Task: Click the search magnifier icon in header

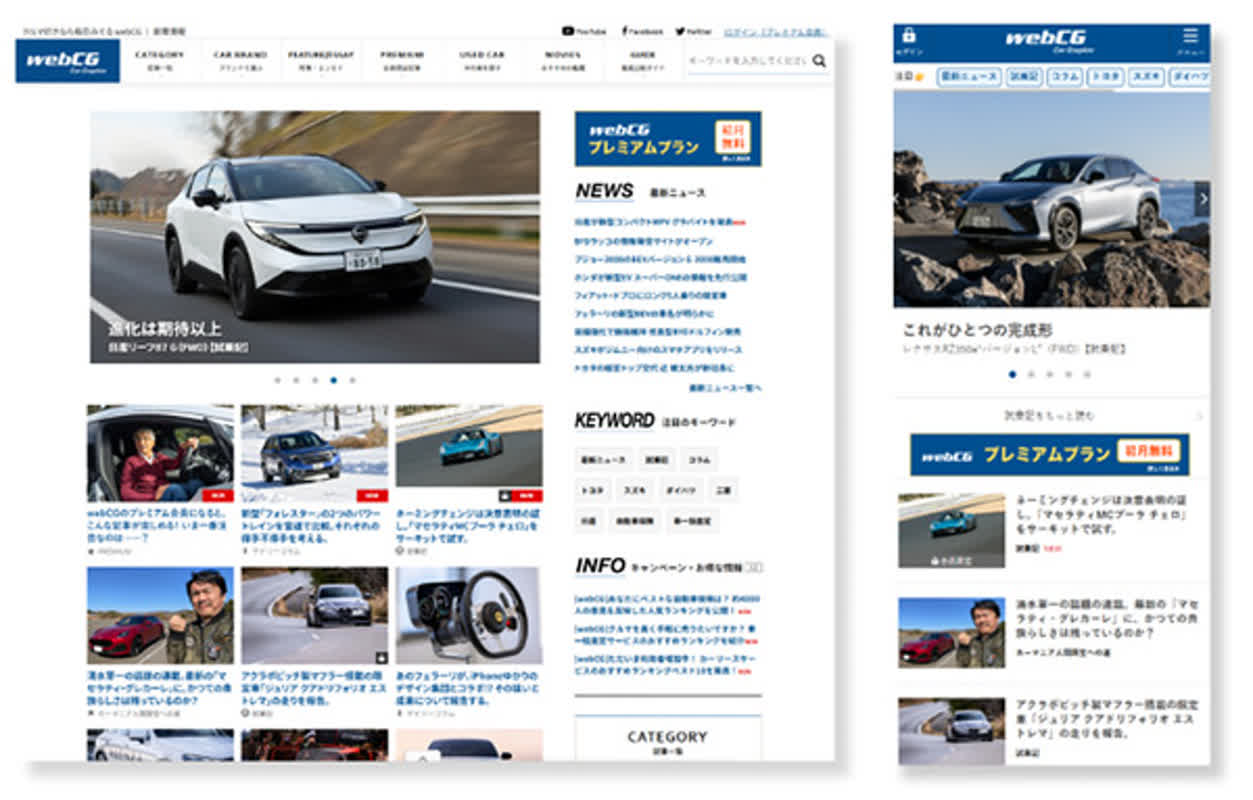Action: (x=819, y=61)
